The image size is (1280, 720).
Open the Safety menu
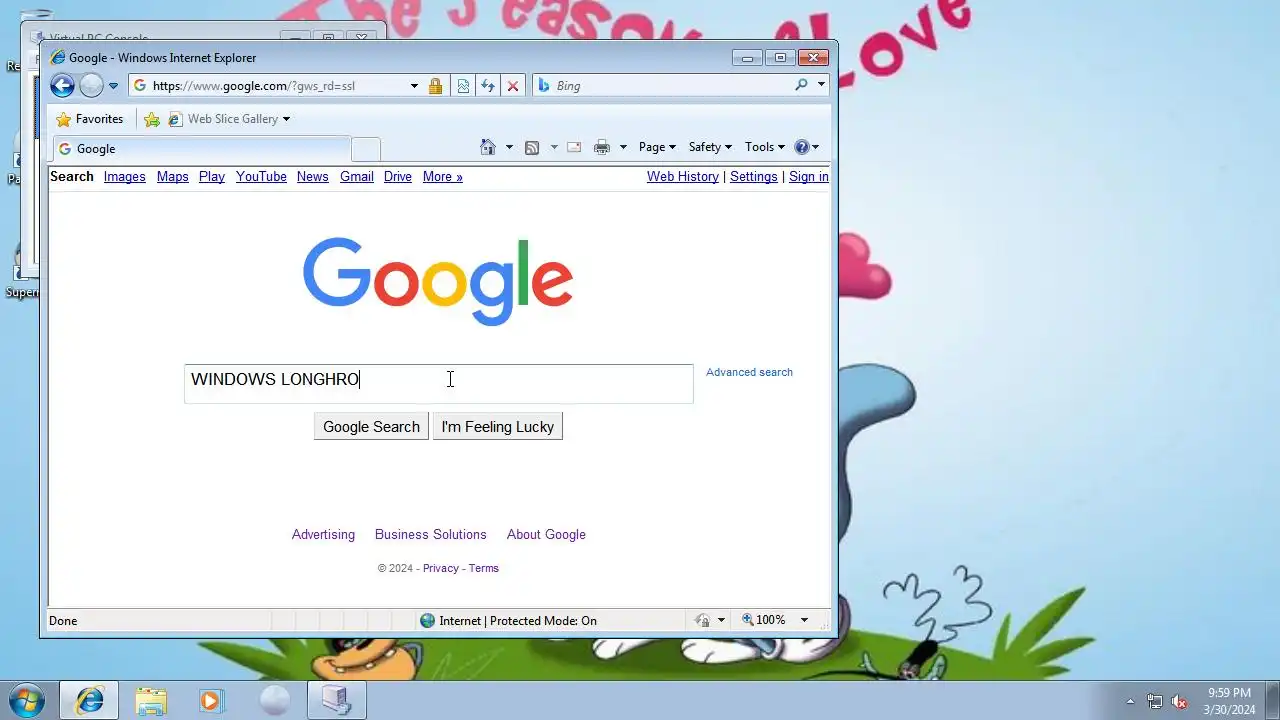pyautogui.click(x=710, y=147)
